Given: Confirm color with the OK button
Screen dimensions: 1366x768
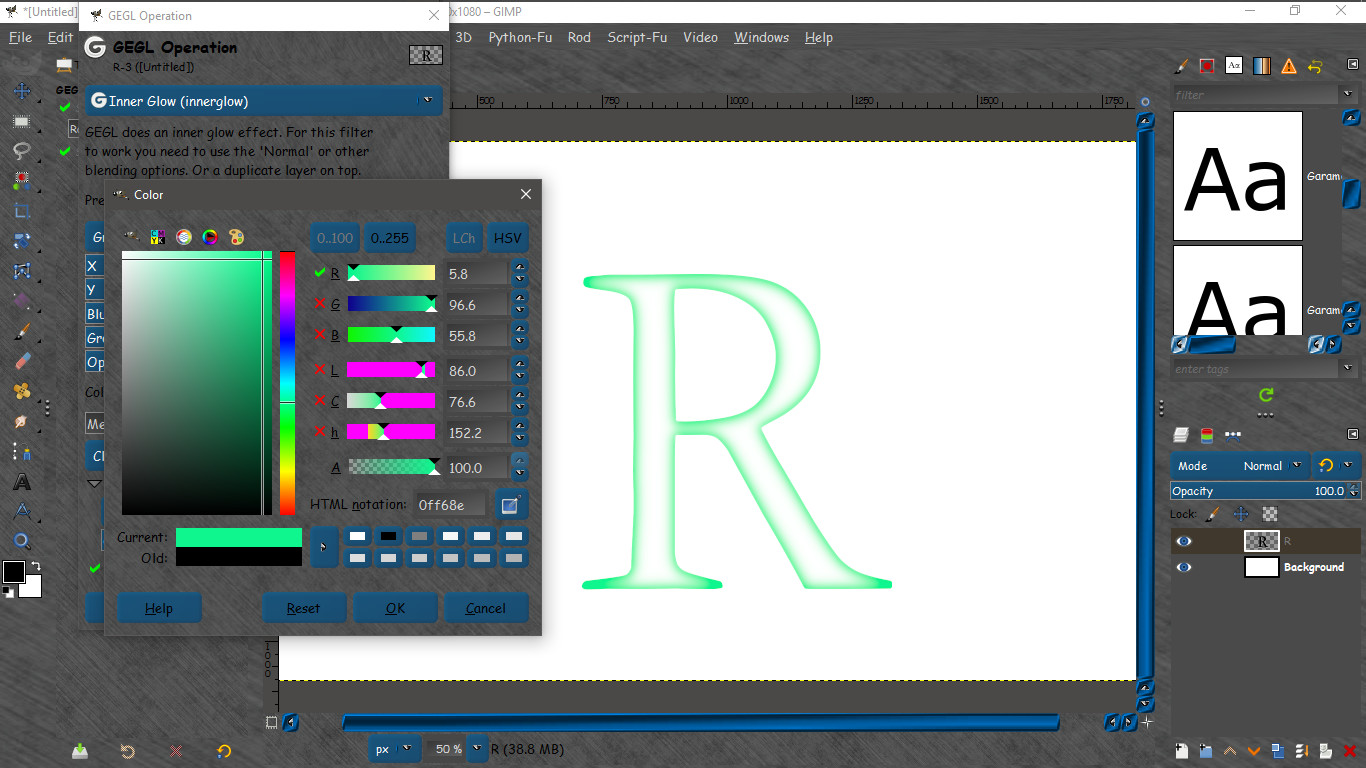Looking at the screenshot, I should (396, 608).
